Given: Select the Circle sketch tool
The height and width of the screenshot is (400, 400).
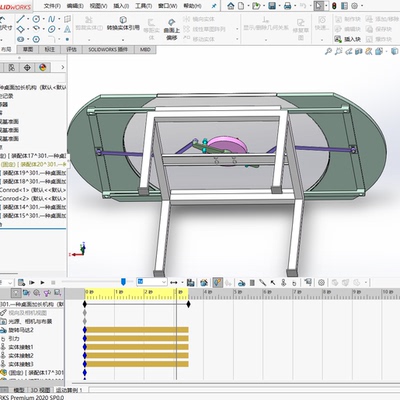Looking at the screenshot, I should coord(36,19).
